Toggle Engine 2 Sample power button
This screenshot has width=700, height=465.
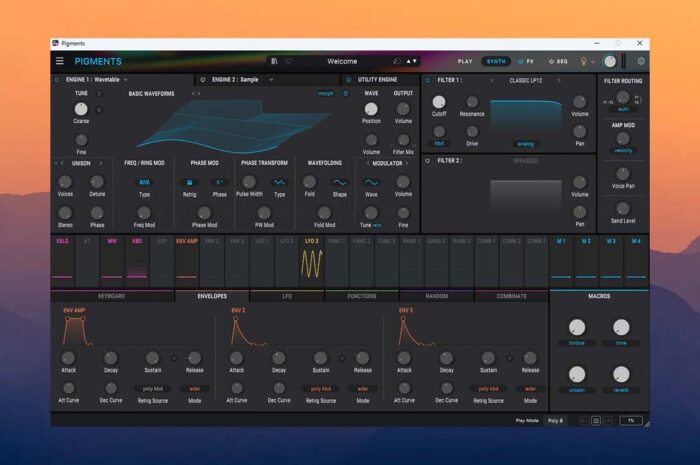[203, 80]
